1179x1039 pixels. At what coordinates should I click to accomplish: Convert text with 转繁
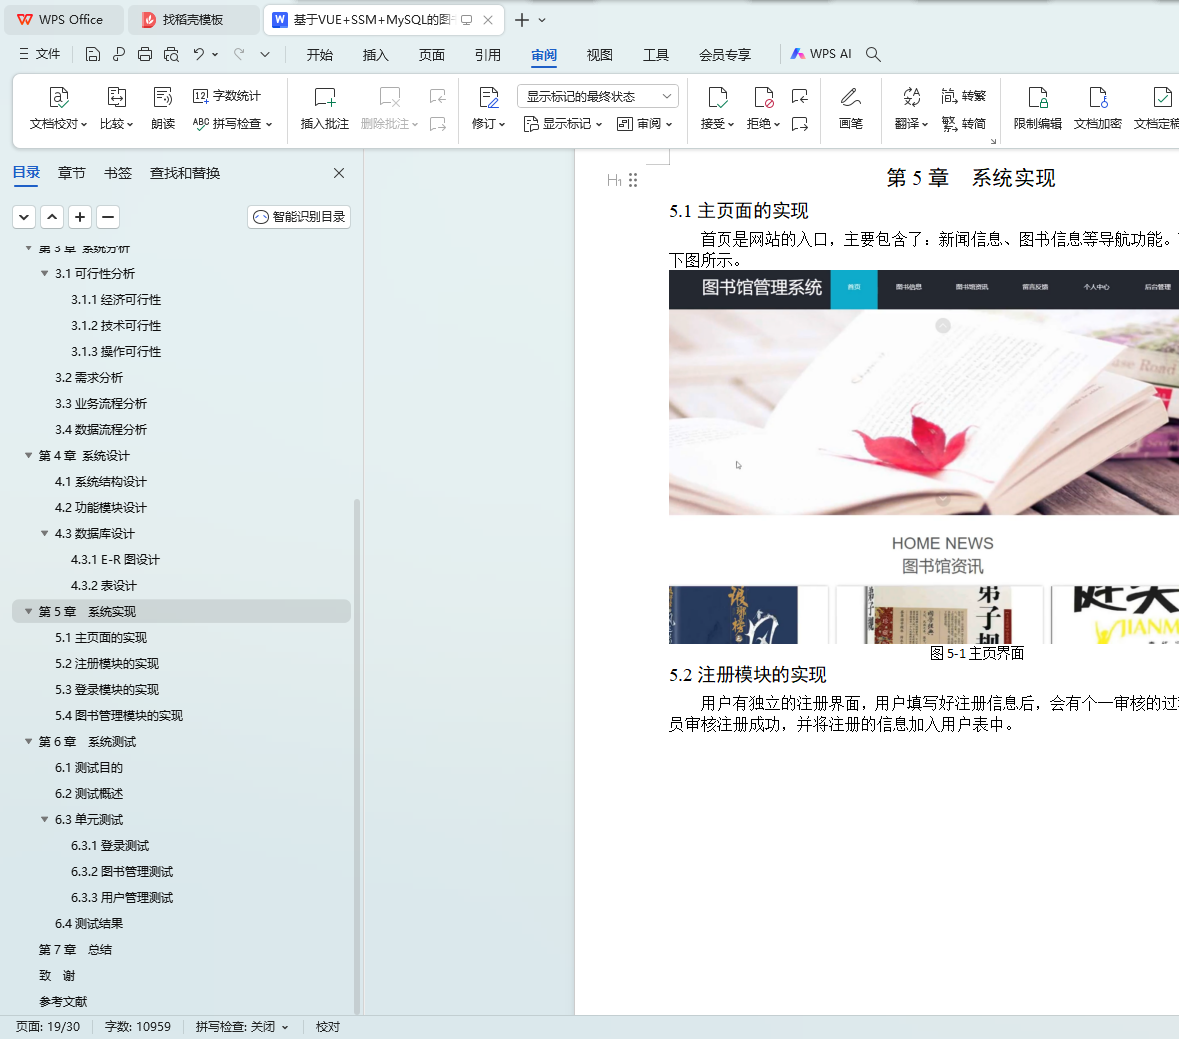click(963, 95)
